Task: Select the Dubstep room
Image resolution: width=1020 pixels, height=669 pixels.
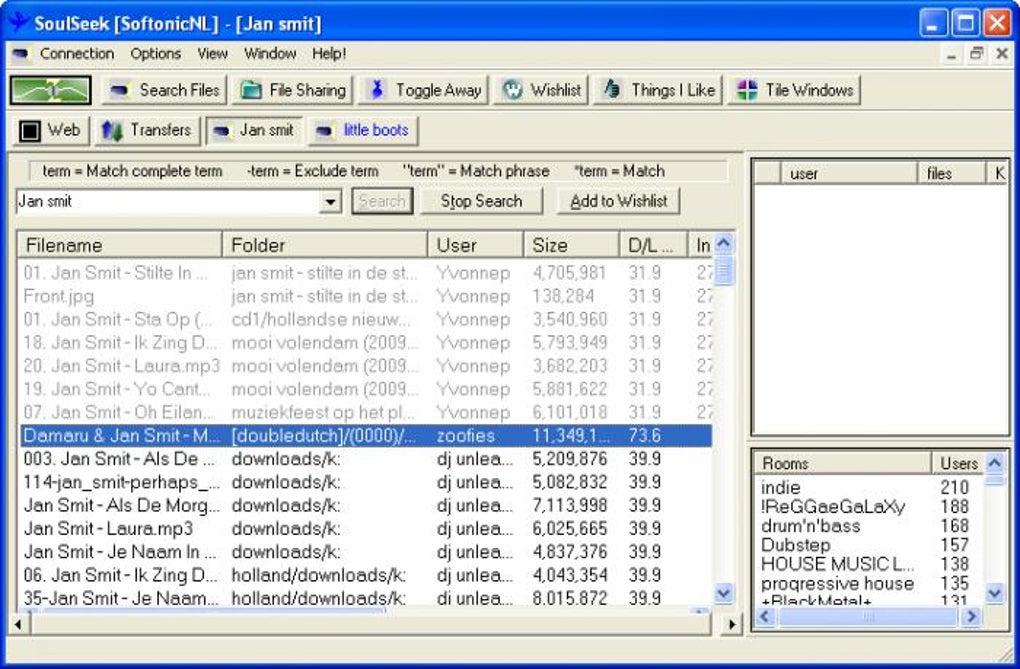Action: tap(796, 545)
